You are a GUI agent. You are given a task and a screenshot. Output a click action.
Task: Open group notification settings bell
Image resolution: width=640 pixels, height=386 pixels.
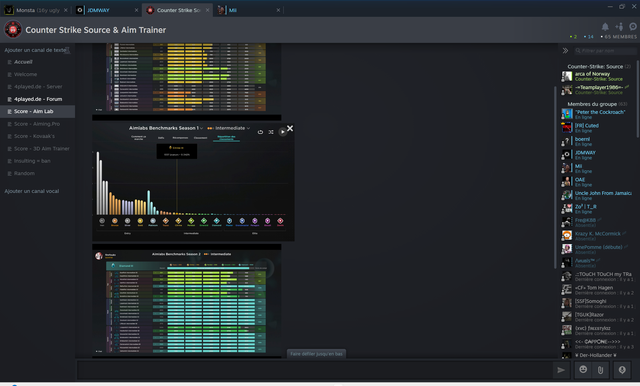605,27
